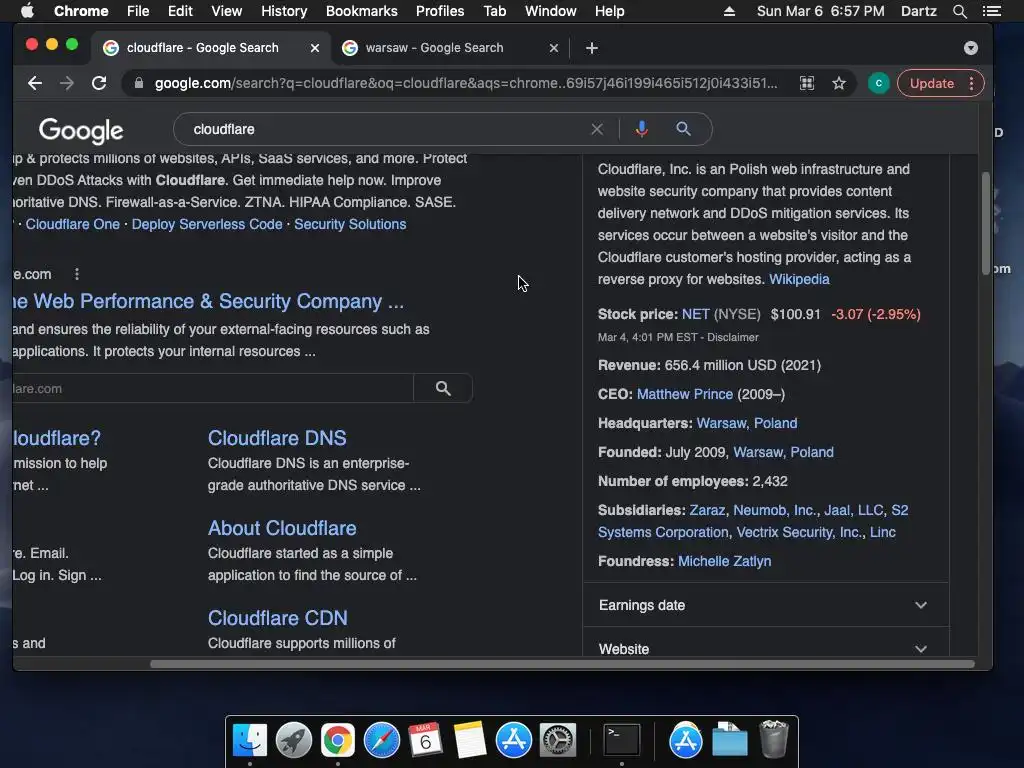Open the History menu
1024x768 pixels.
pos(284,11)
